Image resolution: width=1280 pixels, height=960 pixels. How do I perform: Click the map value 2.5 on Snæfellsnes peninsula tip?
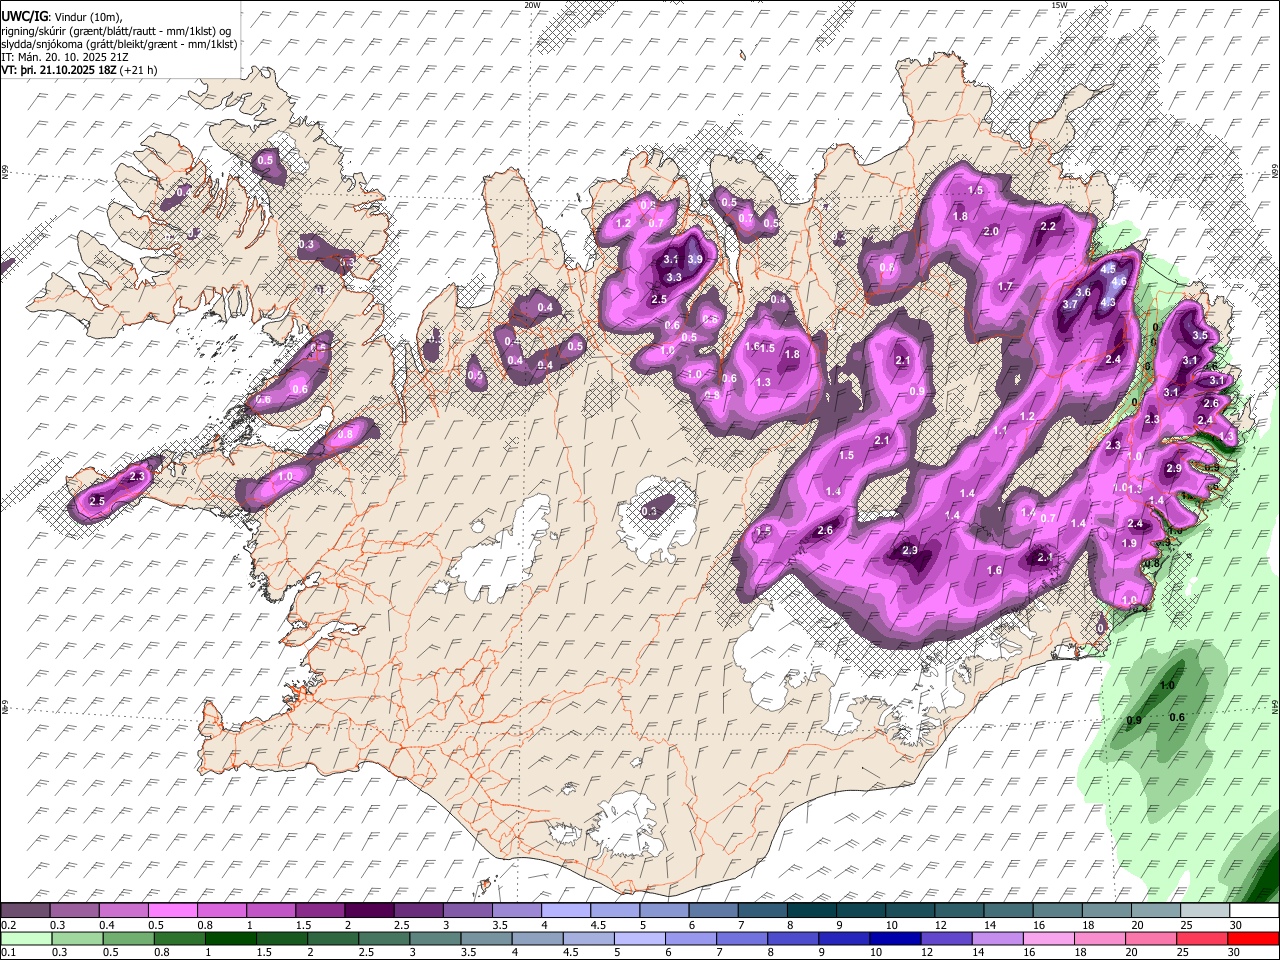coord(98,501)
